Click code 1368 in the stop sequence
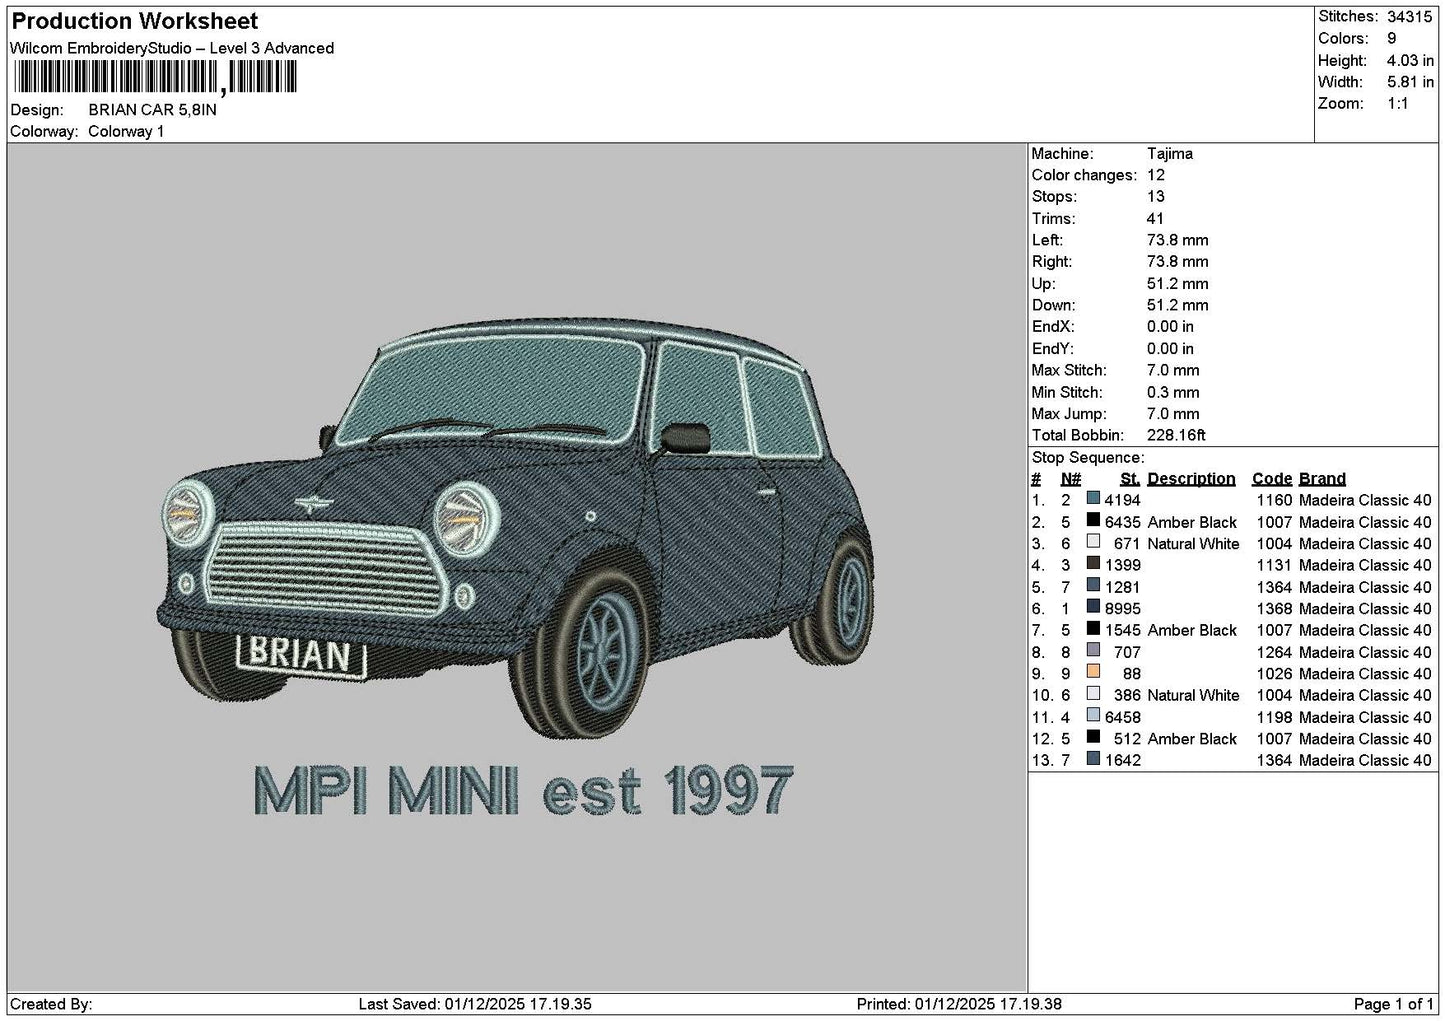 coord(1275,608)
